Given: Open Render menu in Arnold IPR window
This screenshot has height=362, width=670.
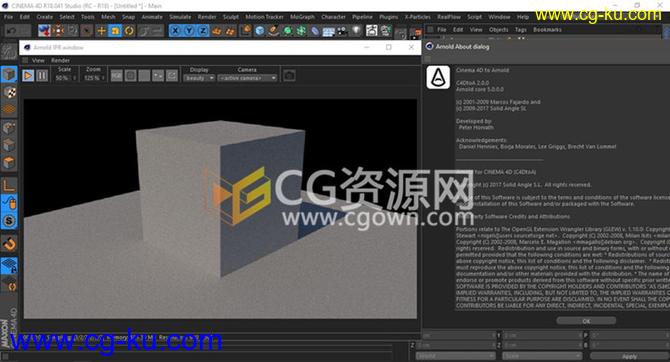Looking at the screenshot, I should (x=61, y=60).
